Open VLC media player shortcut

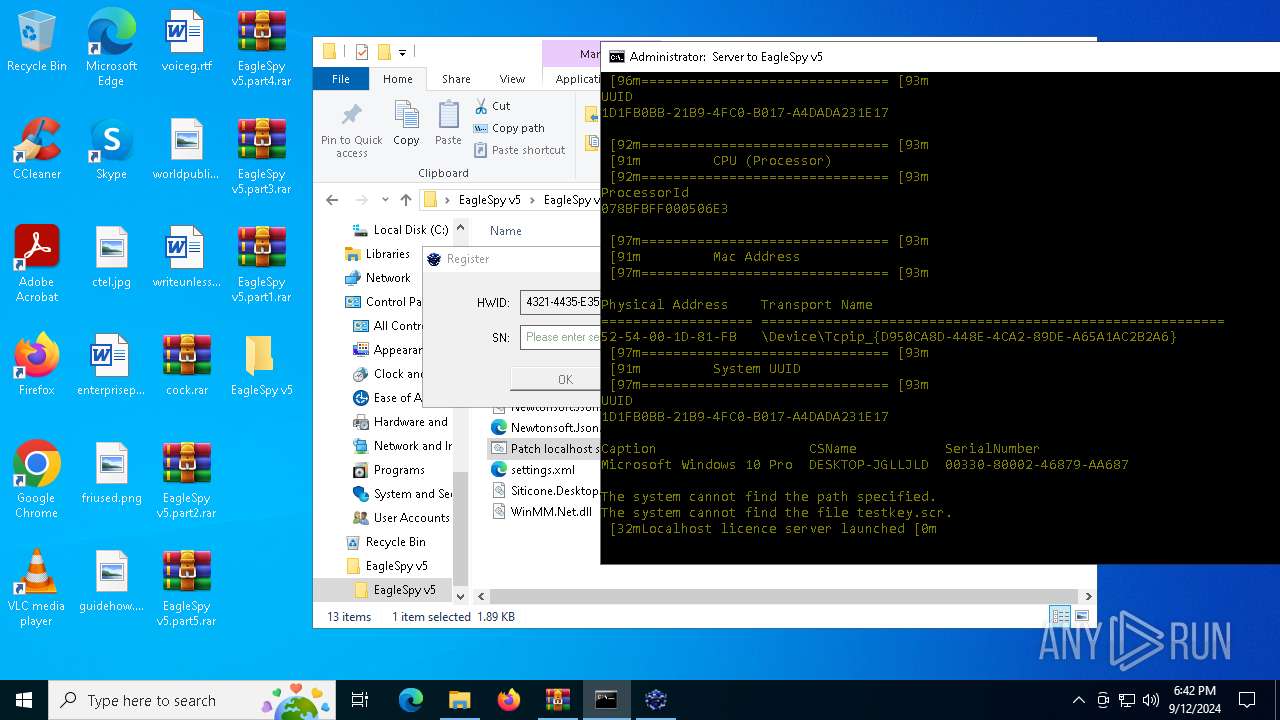point(37,587)
